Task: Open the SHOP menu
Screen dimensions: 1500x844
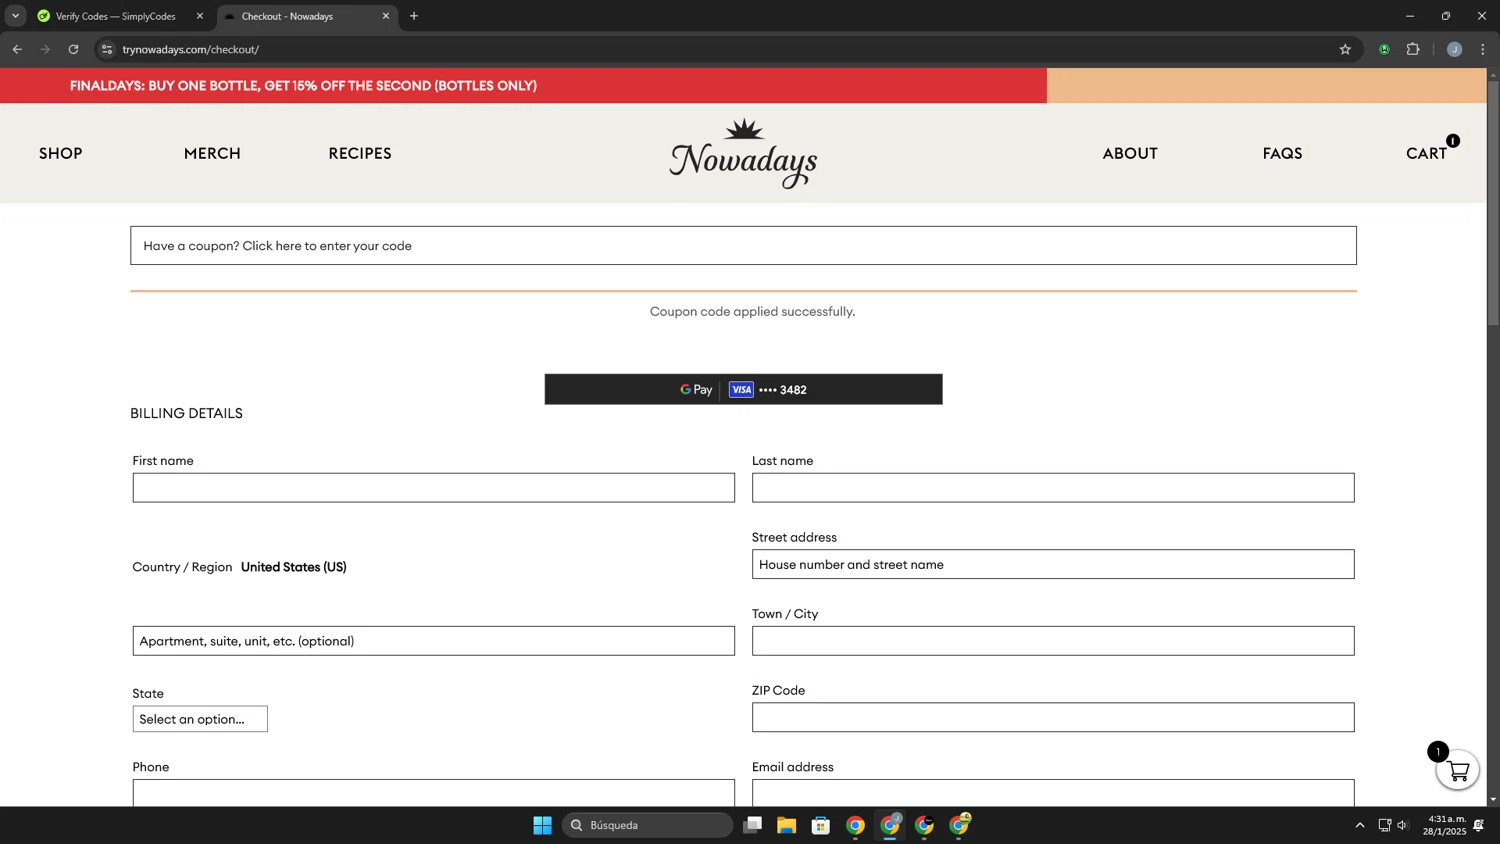Action: 61,153
